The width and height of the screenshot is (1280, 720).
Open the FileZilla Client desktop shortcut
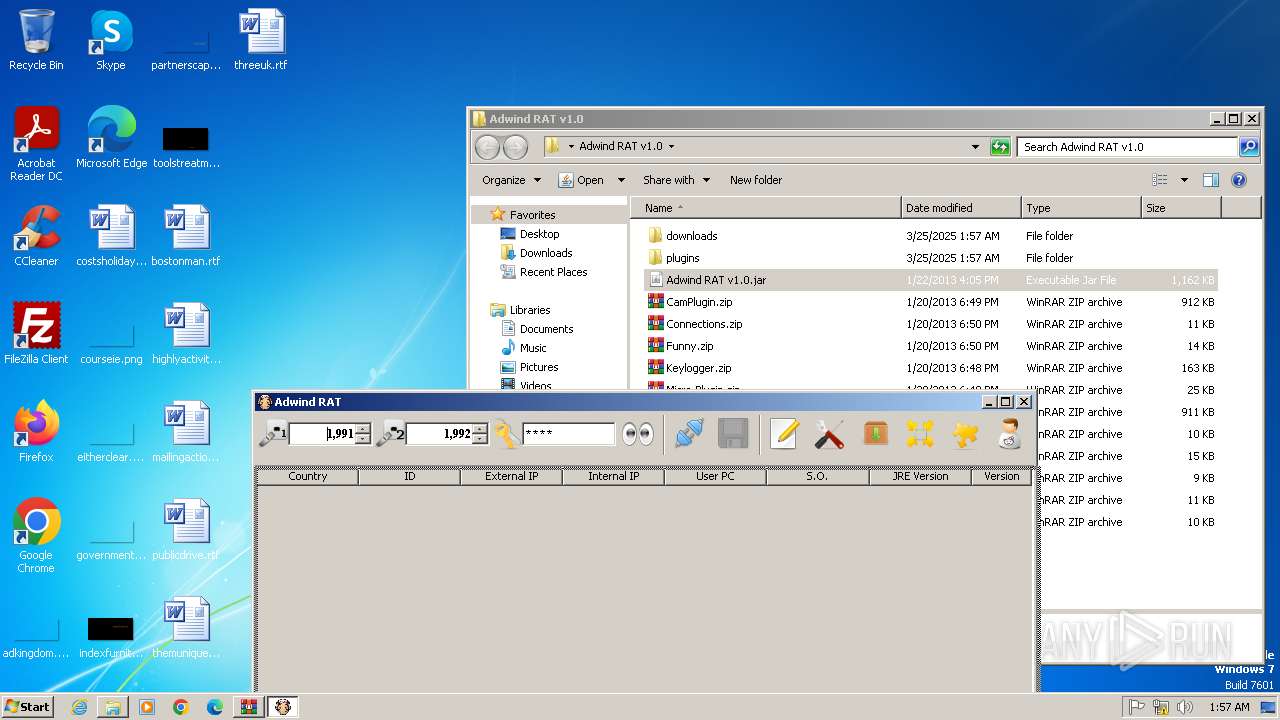[x=36, y=333]
